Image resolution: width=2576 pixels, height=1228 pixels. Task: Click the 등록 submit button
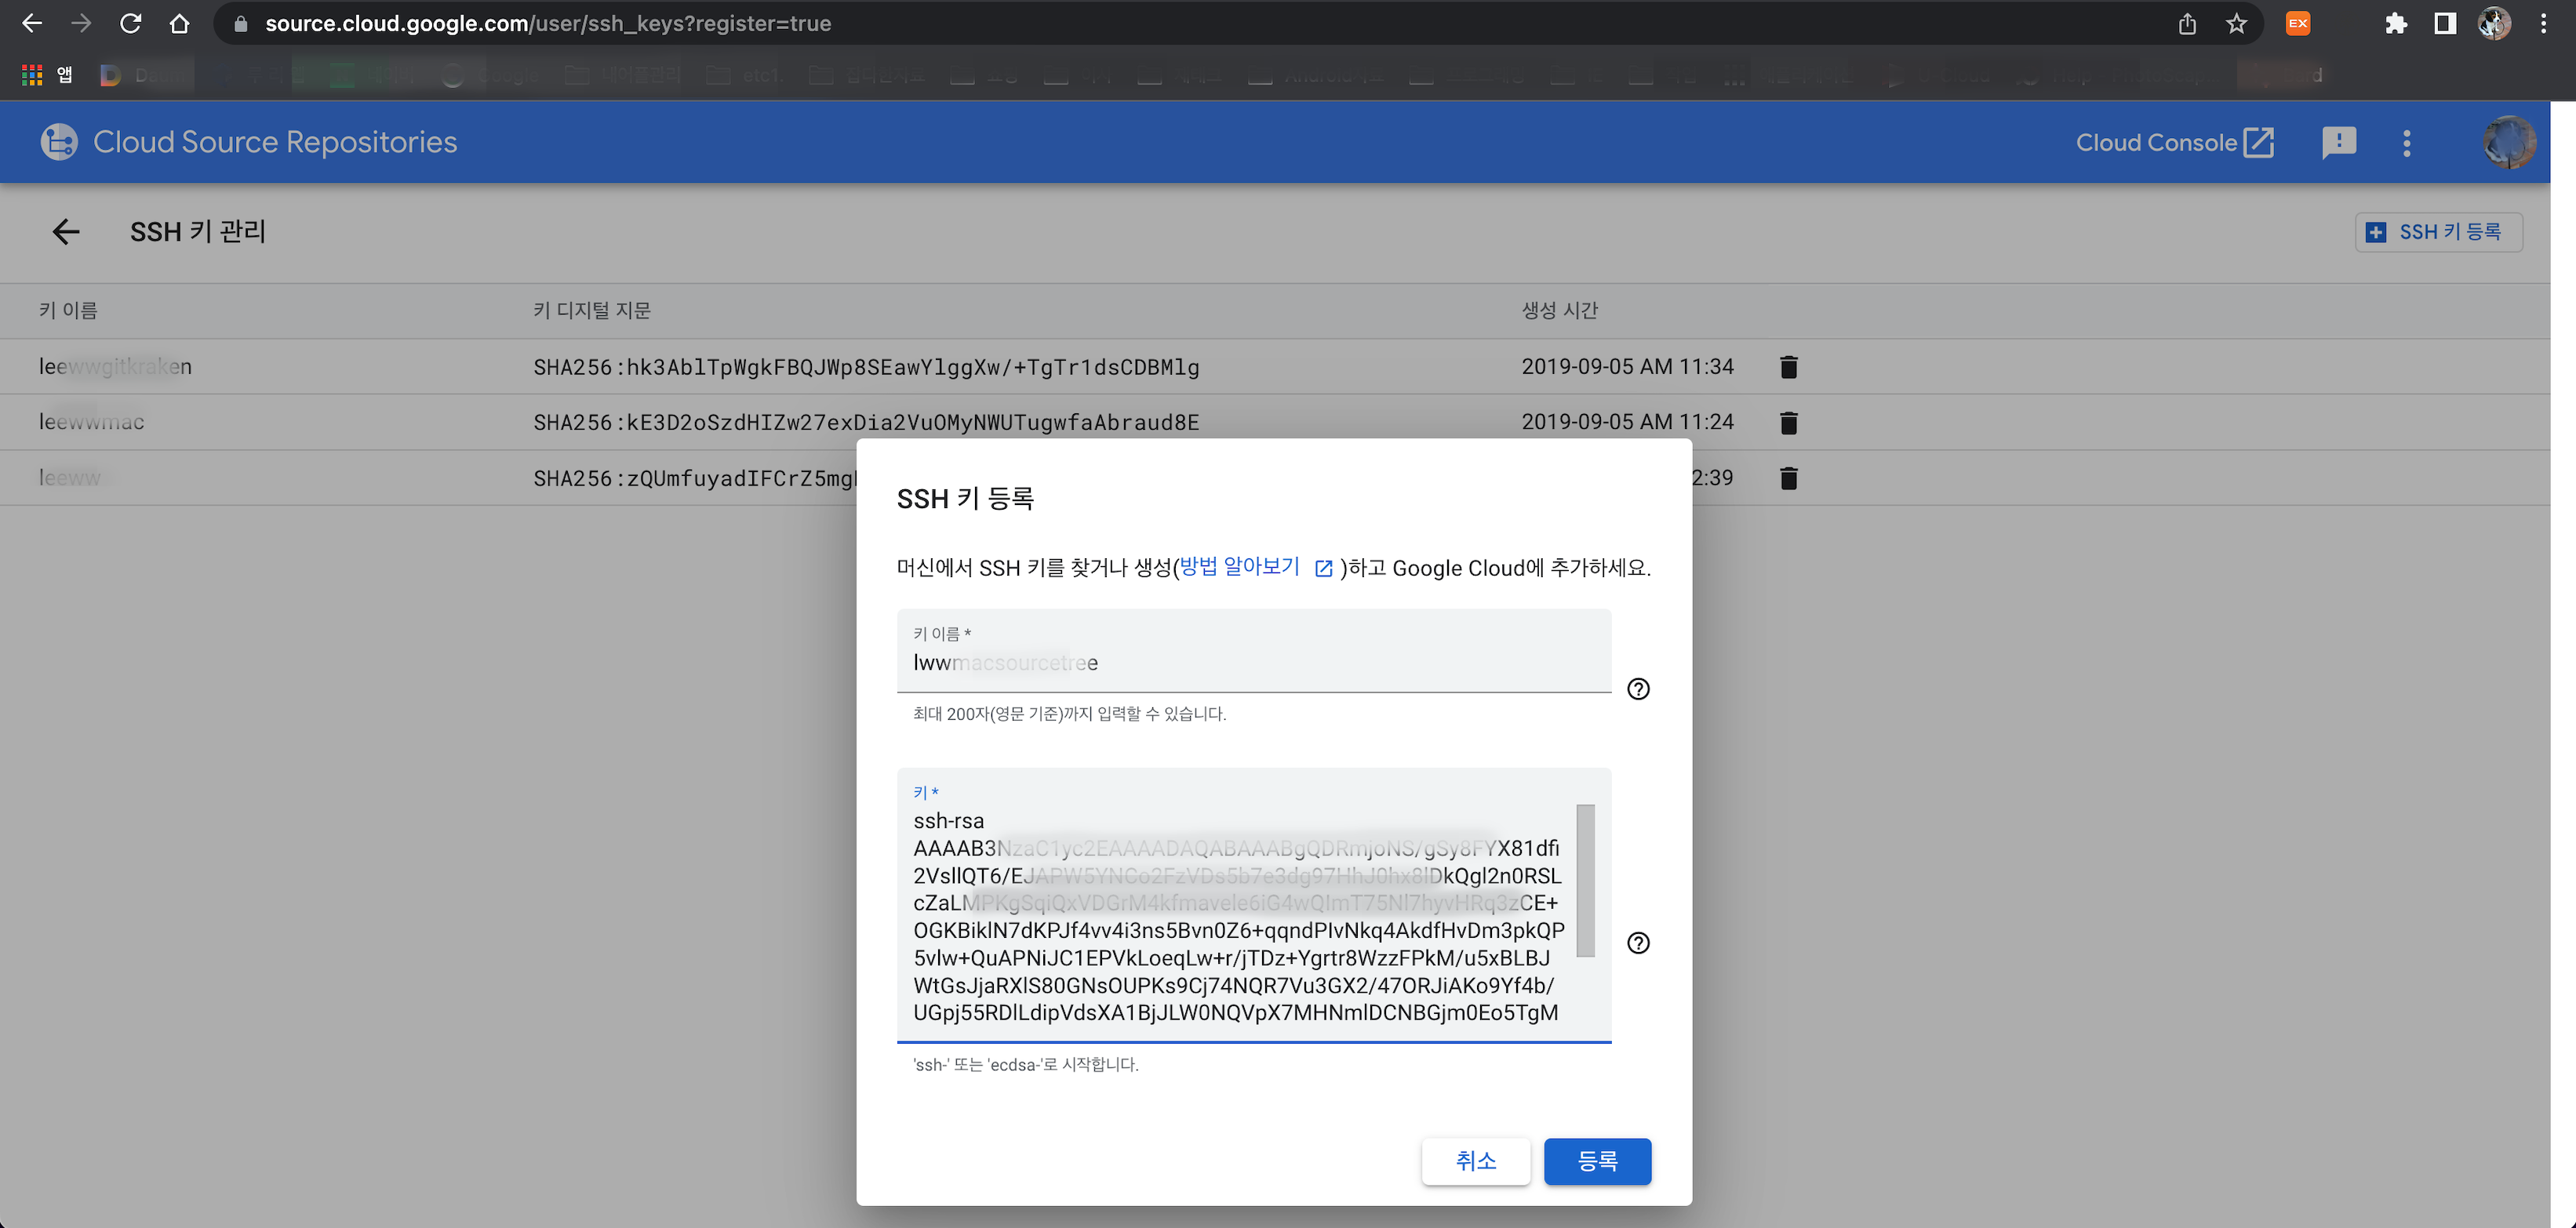click(x=1597, y=1161)
